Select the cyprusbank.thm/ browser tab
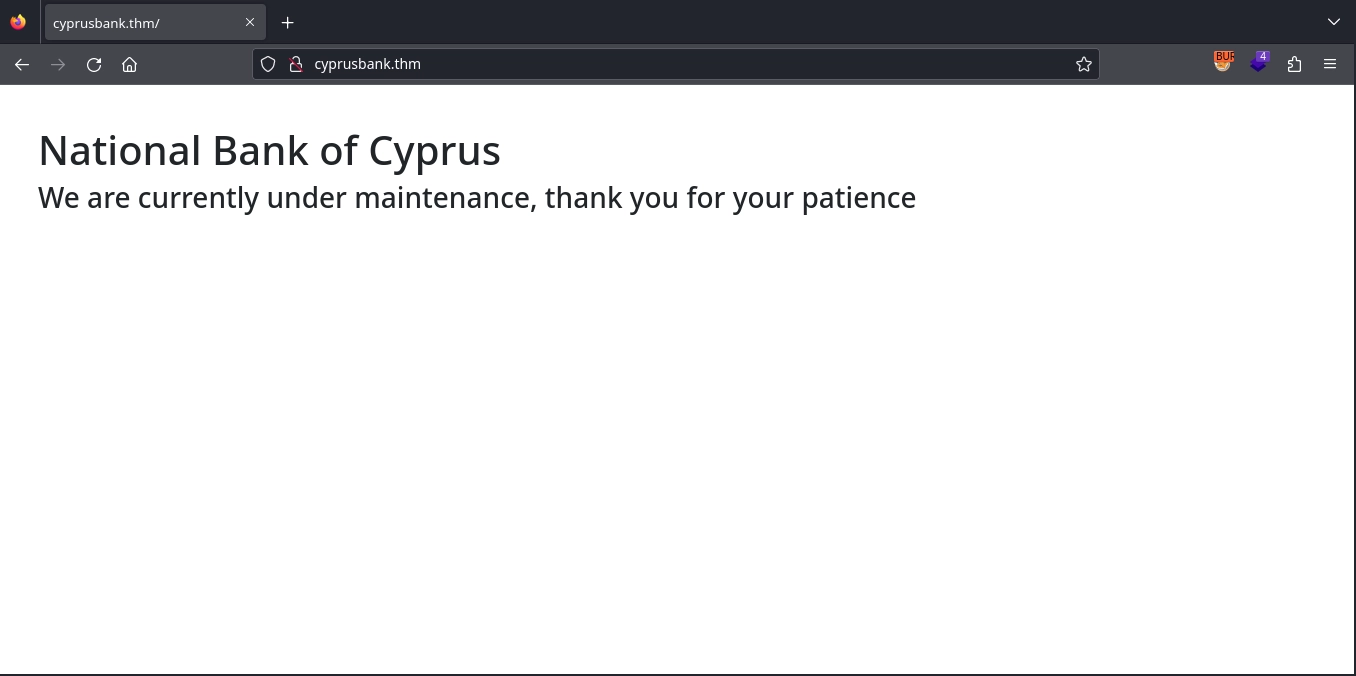This screenshot has width=1356, height=676. [x=140, y=22]
